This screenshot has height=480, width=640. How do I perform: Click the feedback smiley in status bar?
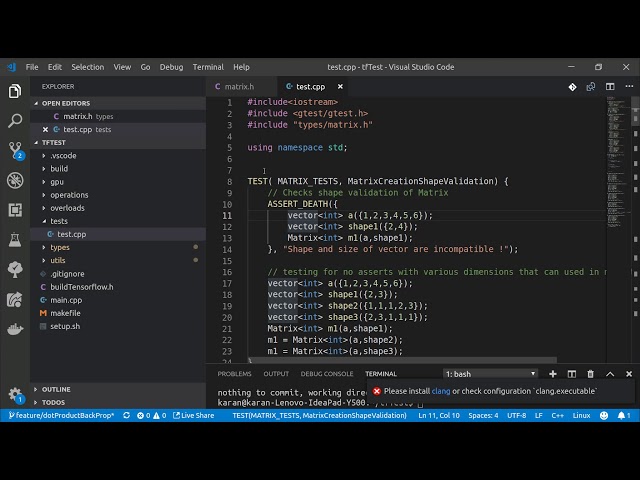tap(604, 416)
